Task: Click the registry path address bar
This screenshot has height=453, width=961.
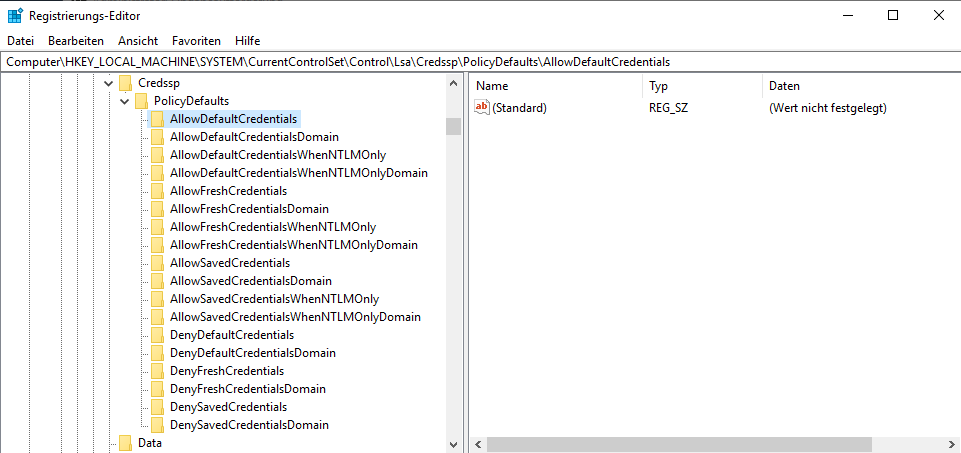Action: [480, 62]
